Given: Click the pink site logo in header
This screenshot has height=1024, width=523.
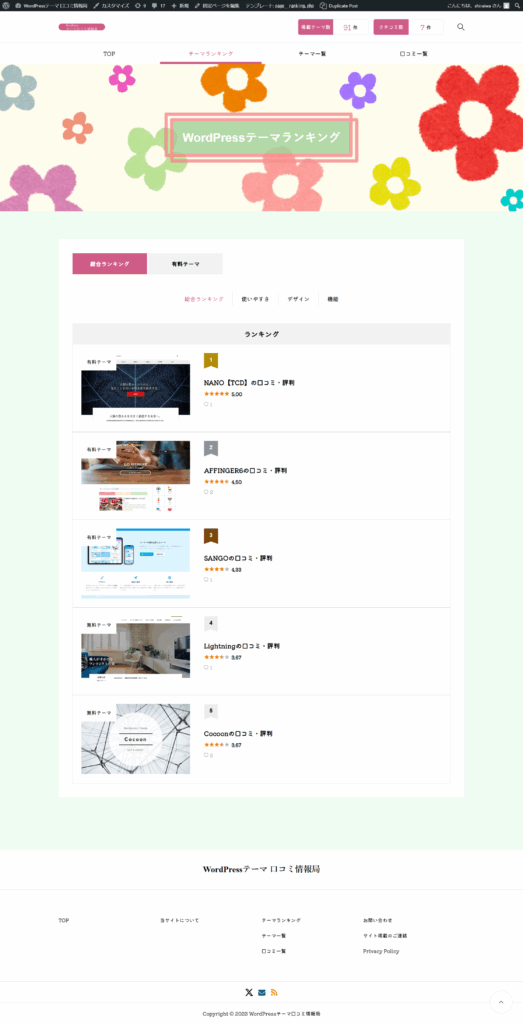Looking at the screenshot, I should coord(82,27).
